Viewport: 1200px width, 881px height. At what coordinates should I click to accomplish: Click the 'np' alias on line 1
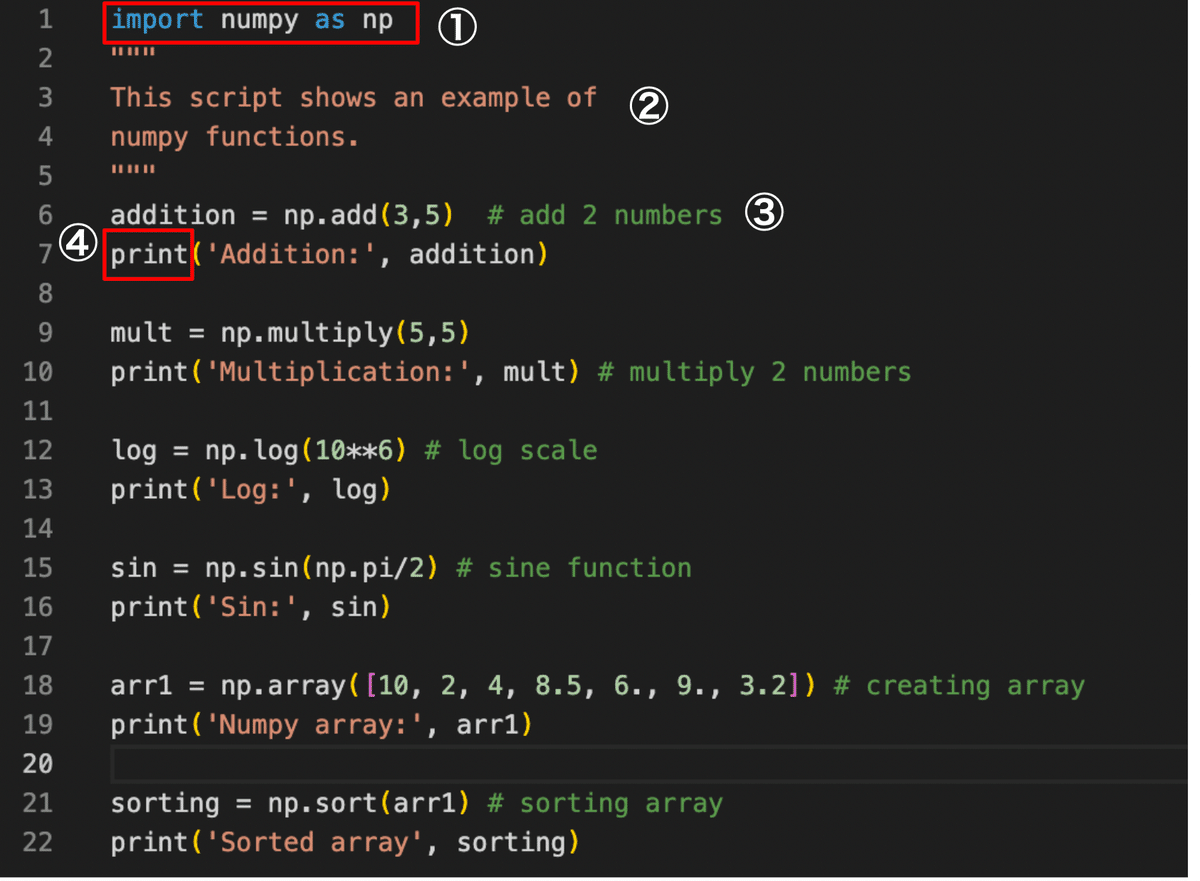pos(377,21)
